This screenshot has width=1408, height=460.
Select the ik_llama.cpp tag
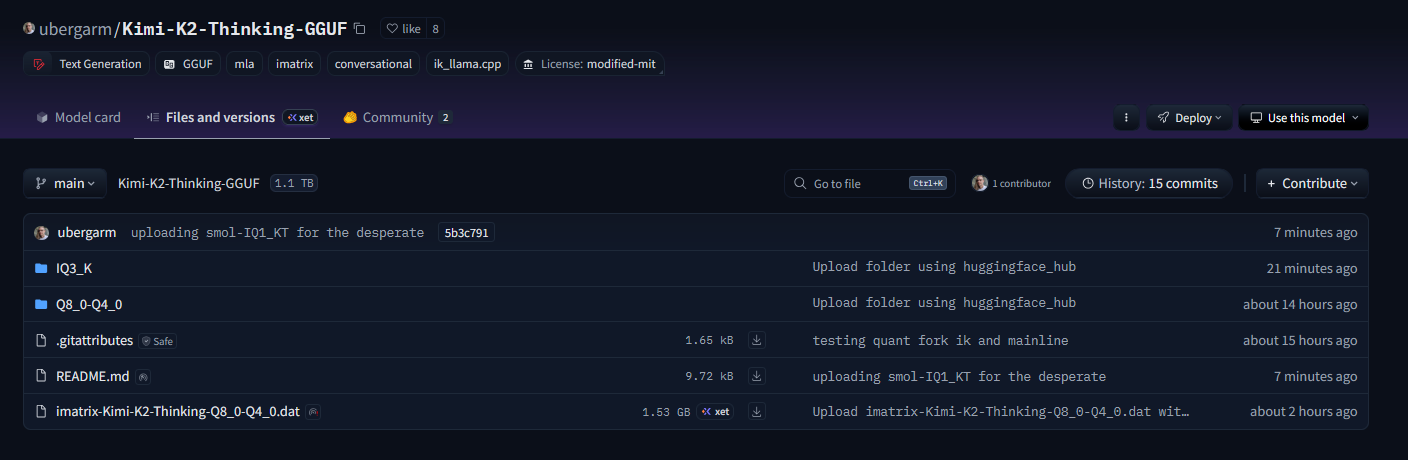click(x=468, y=64)
